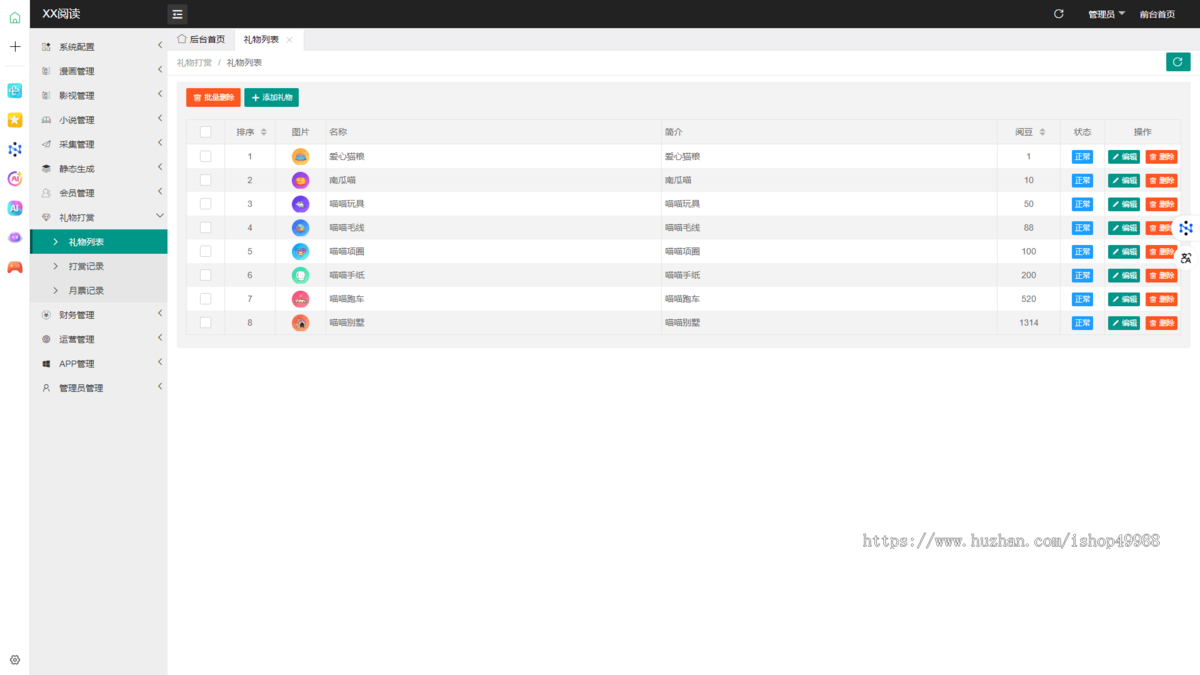Tick the checkbox for 喵喵别墅 row
Screen dimensions: 1200x675
pos(205,323)
